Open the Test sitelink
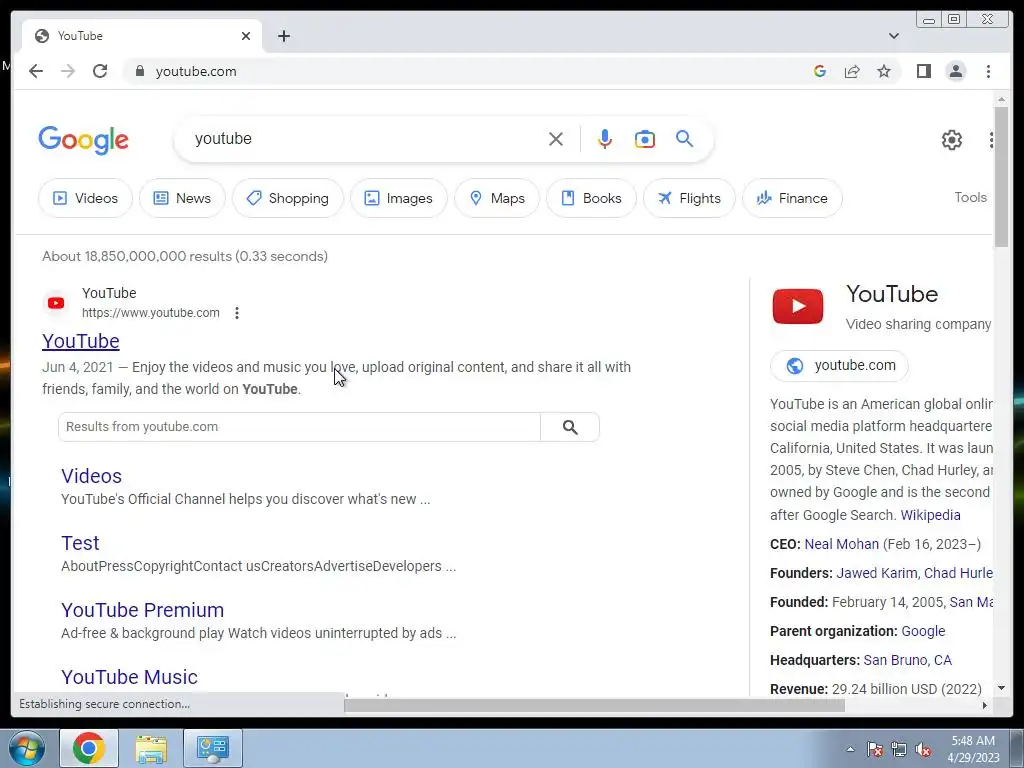The width and height of the screenshot is (1024, 768). (x=80, y=543)
